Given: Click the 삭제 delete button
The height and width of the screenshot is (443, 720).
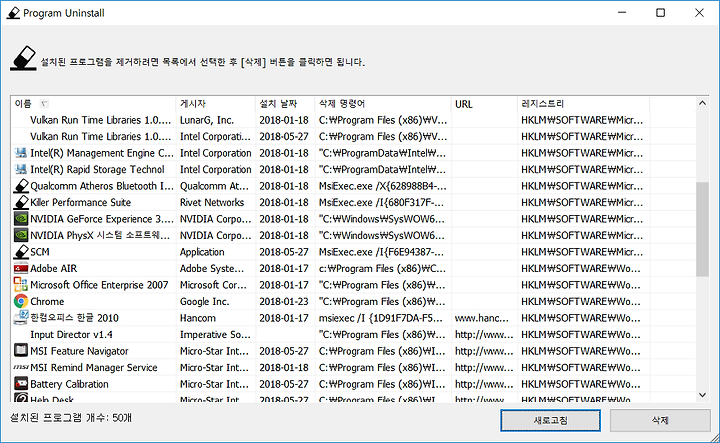Looking at the screenshot, I should click(x=660, y=420).
